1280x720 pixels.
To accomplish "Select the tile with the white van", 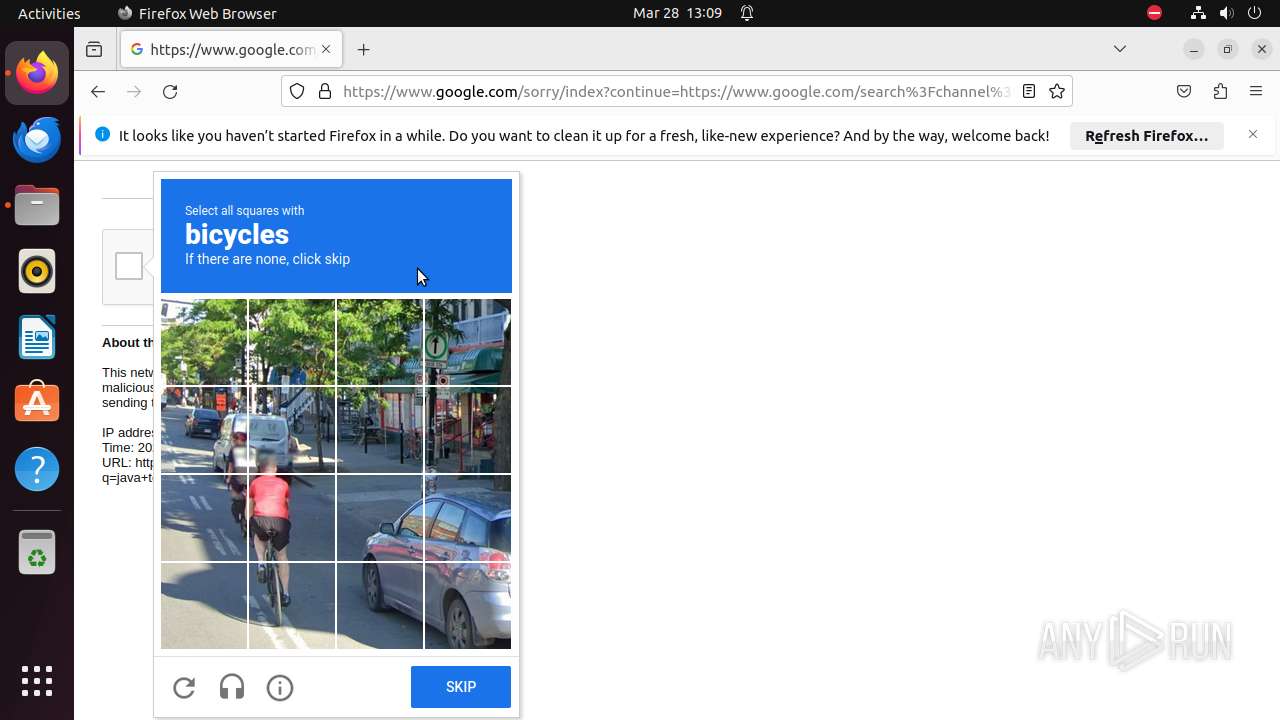I will click(292, 430).
